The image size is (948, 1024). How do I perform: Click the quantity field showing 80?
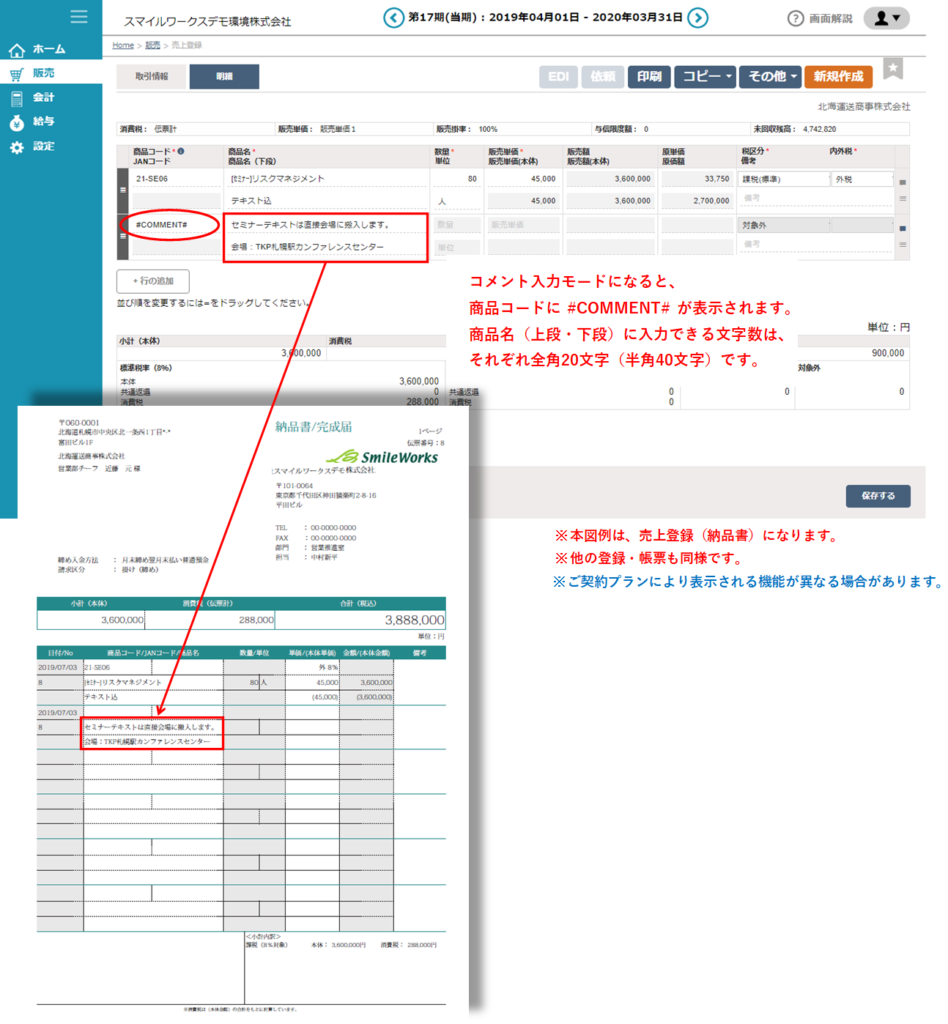point(457,179)
